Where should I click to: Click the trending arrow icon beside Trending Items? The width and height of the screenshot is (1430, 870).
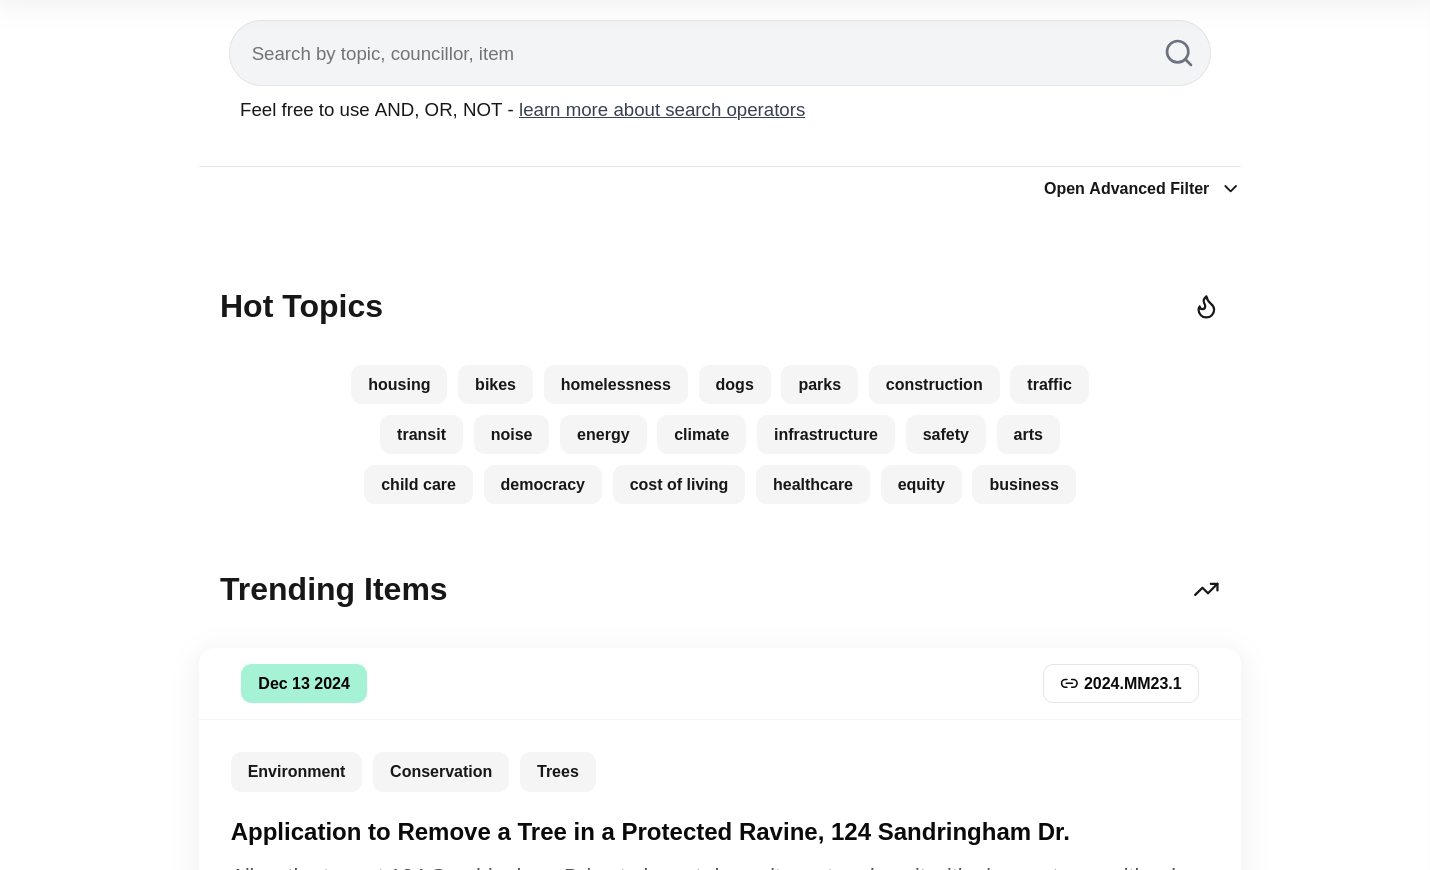[x=1206, y=589]
